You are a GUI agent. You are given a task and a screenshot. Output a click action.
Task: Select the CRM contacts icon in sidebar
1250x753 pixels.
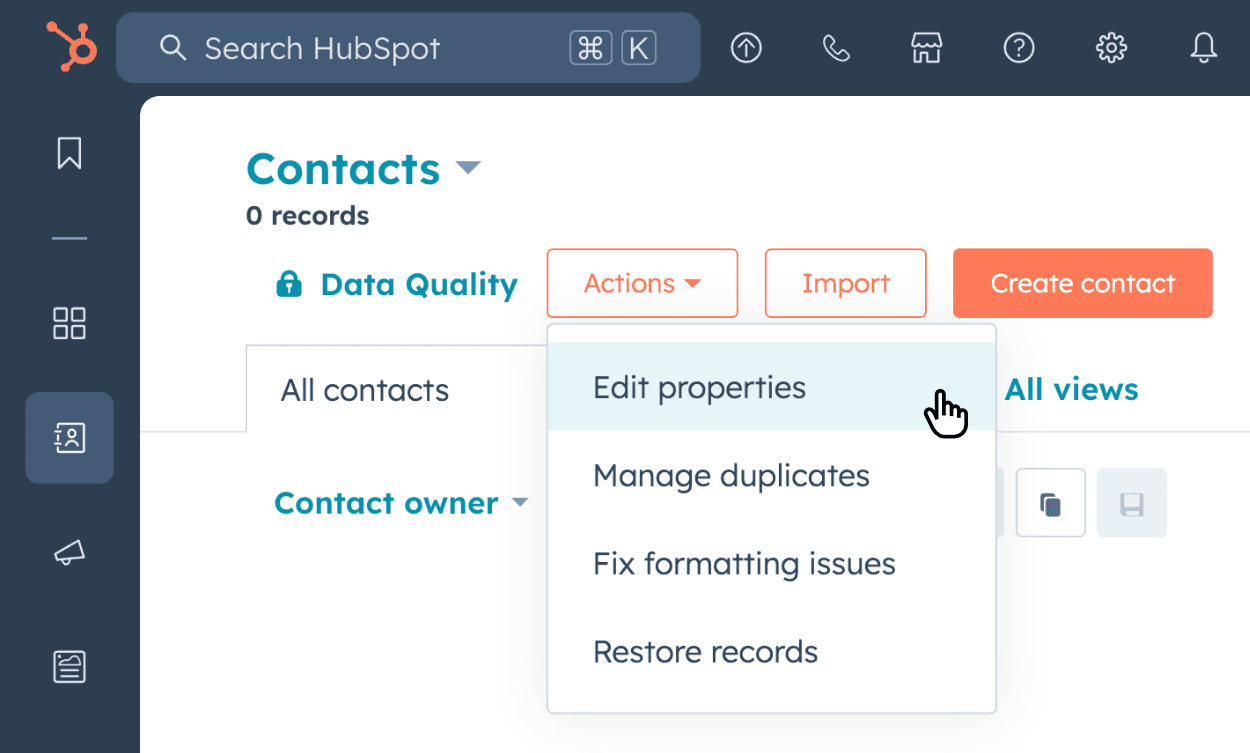(69, 437)
